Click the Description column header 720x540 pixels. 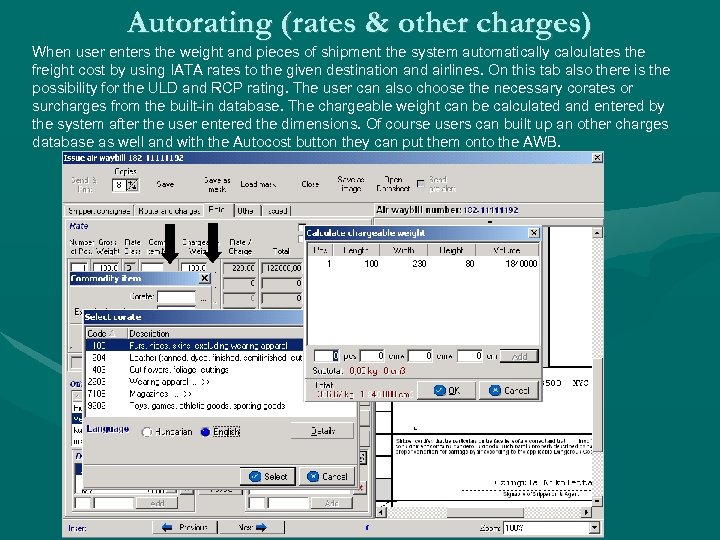click(215, 333)
